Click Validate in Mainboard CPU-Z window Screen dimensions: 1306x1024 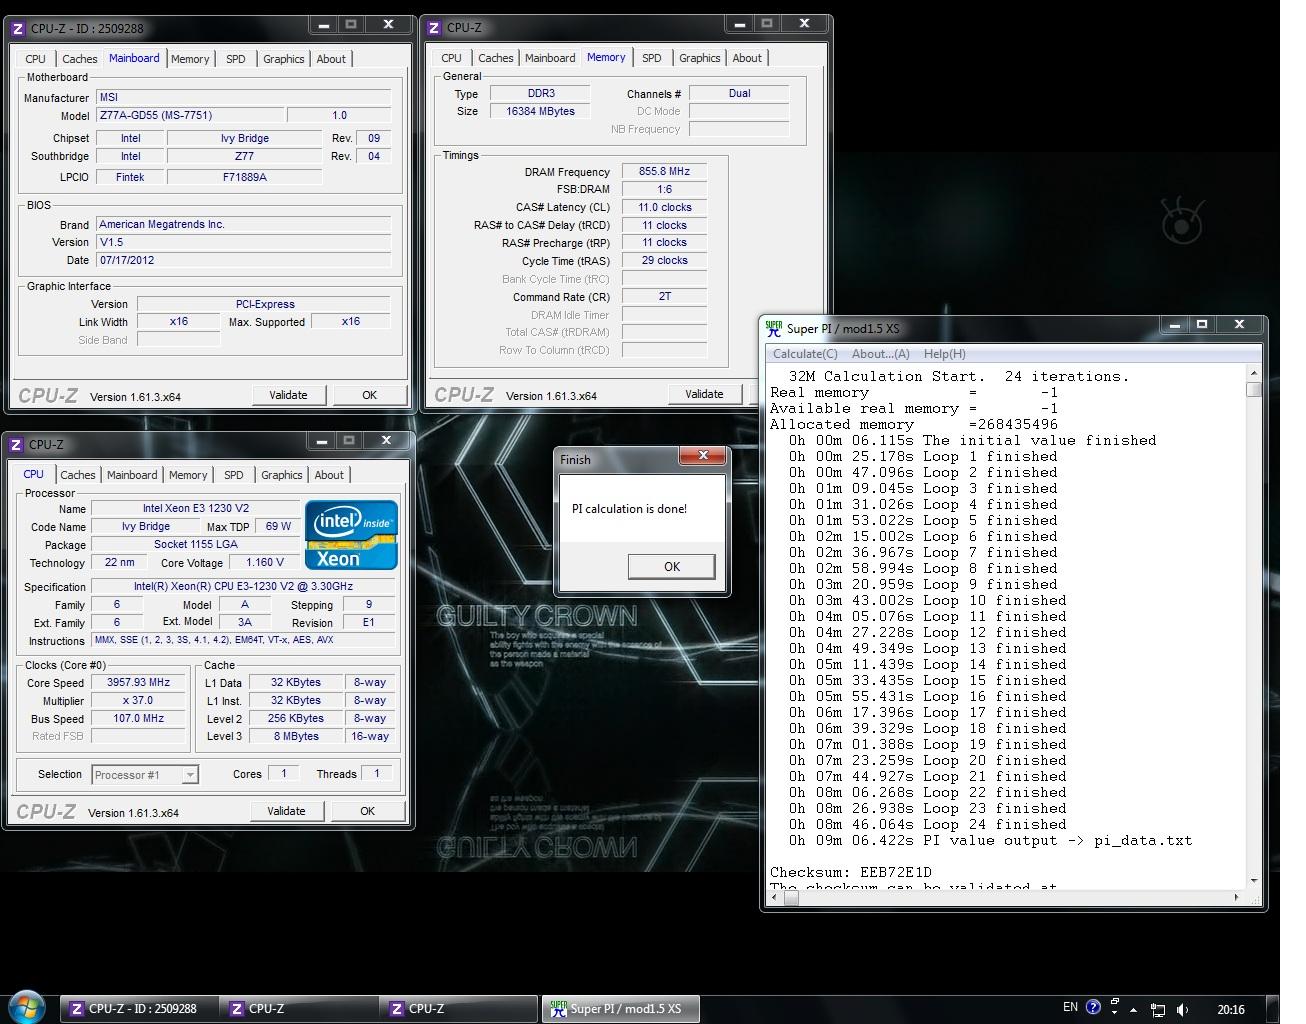288,395
